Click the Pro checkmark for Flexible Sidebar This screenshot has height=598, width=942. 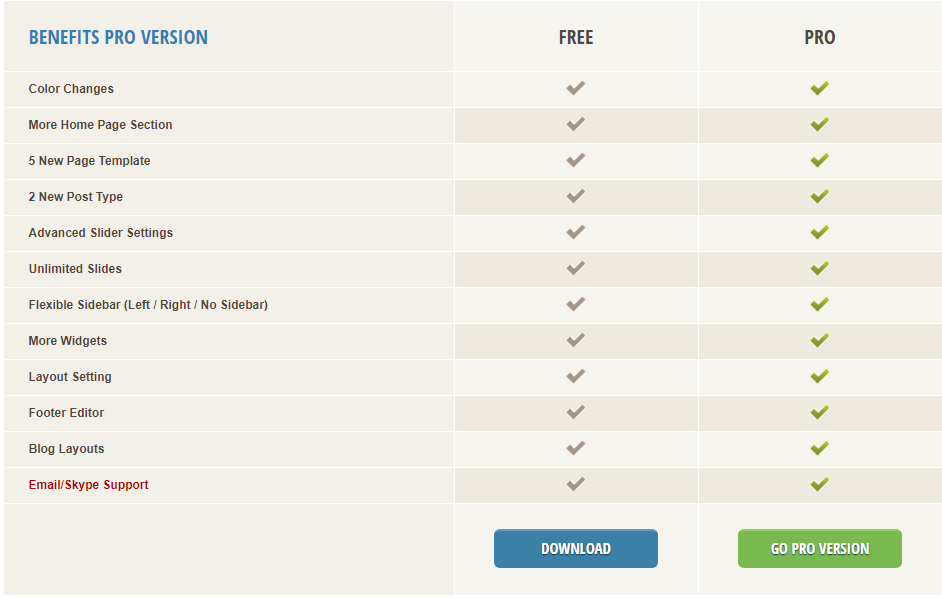(x=819, y=304)
